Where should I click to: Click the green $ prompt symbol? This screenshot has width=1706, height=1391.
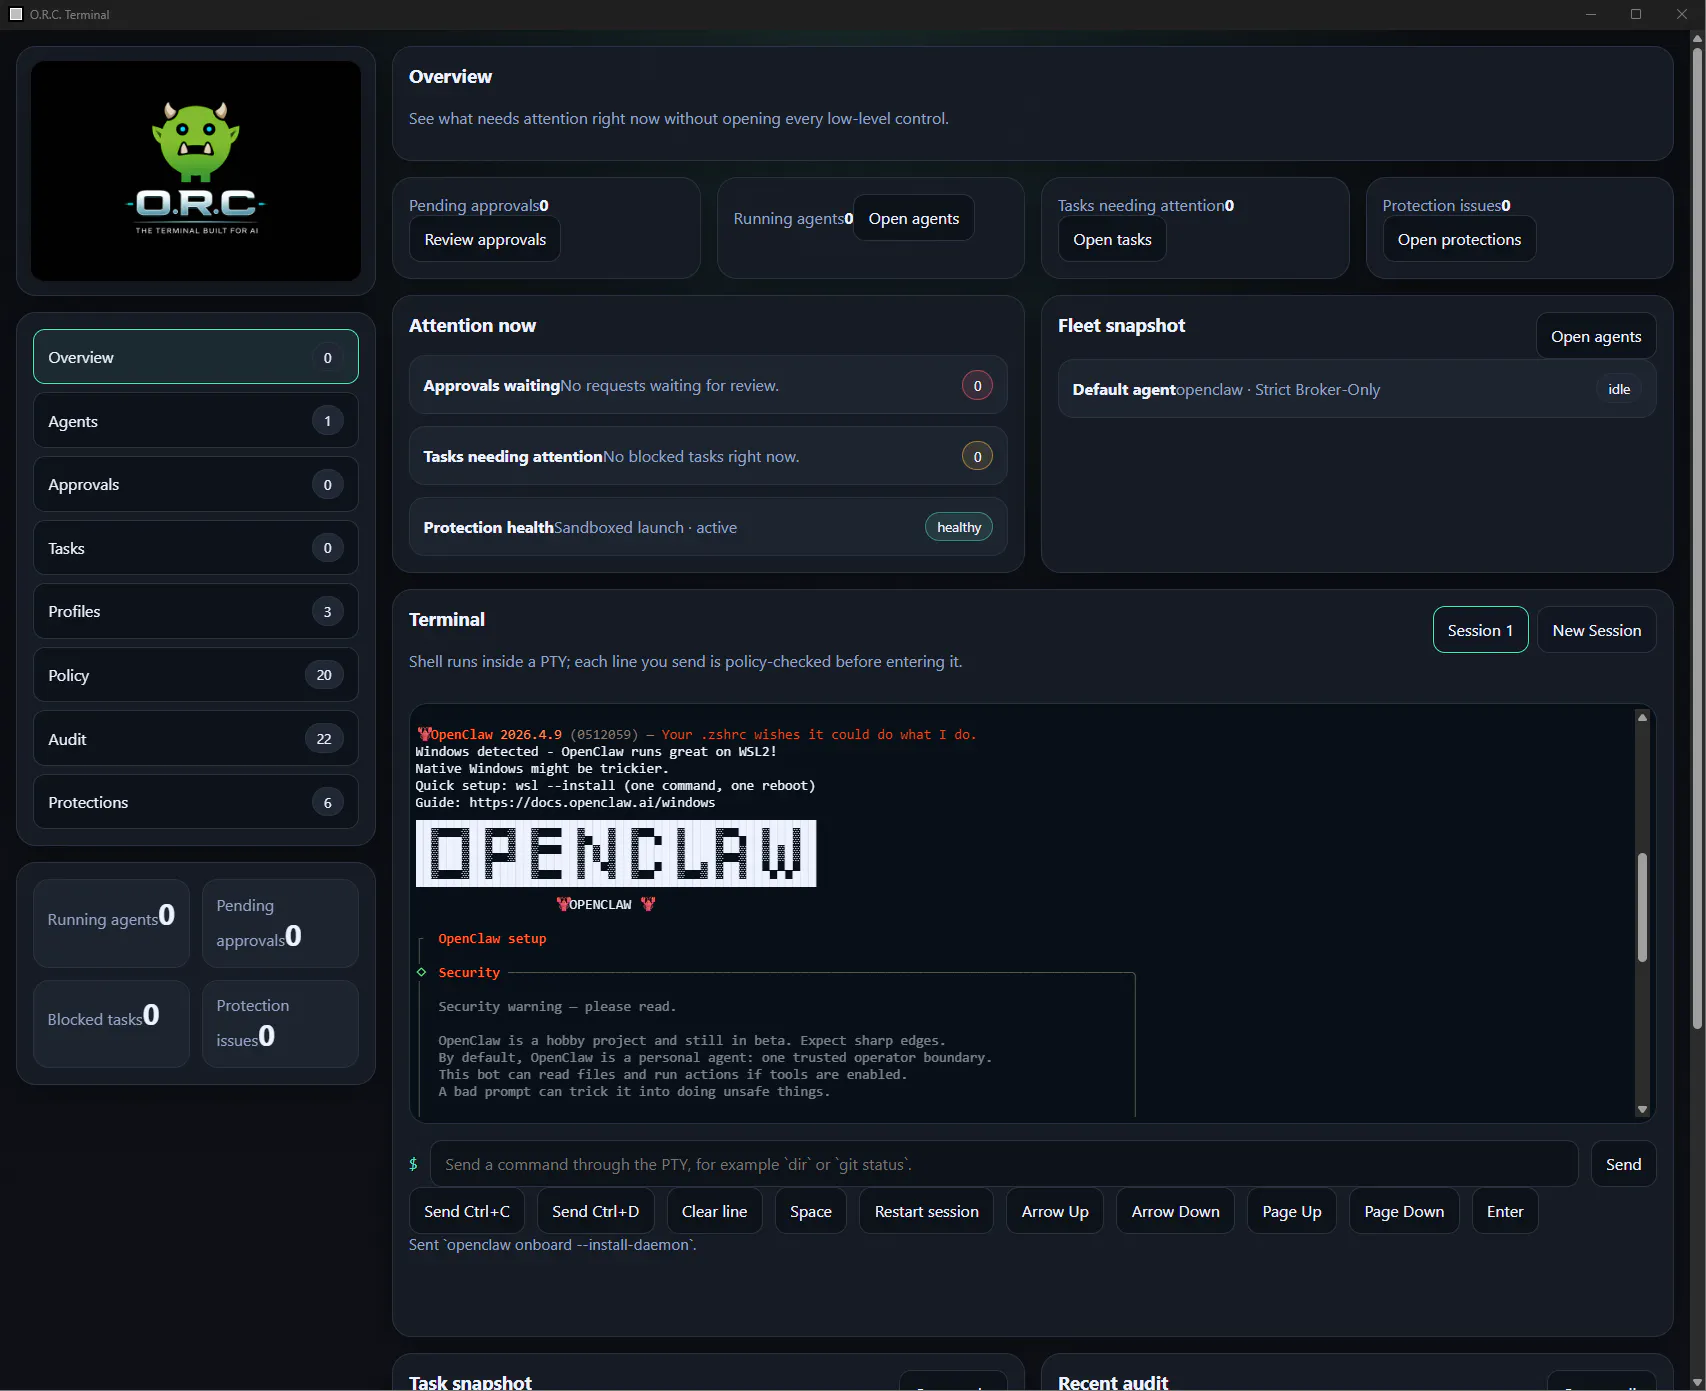click(x=413, y=1164)
